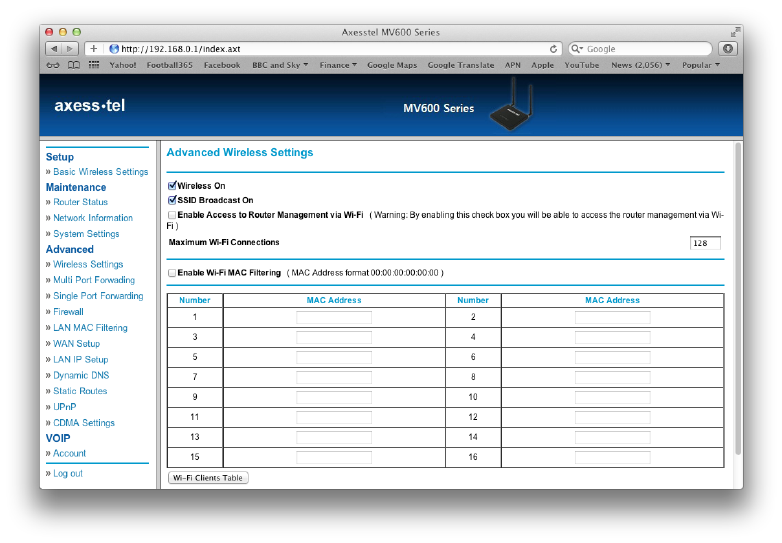Viewport: 782px width, 543px height.
Task: Click the axess-tel logo
Action: click(x=90, y=105)
